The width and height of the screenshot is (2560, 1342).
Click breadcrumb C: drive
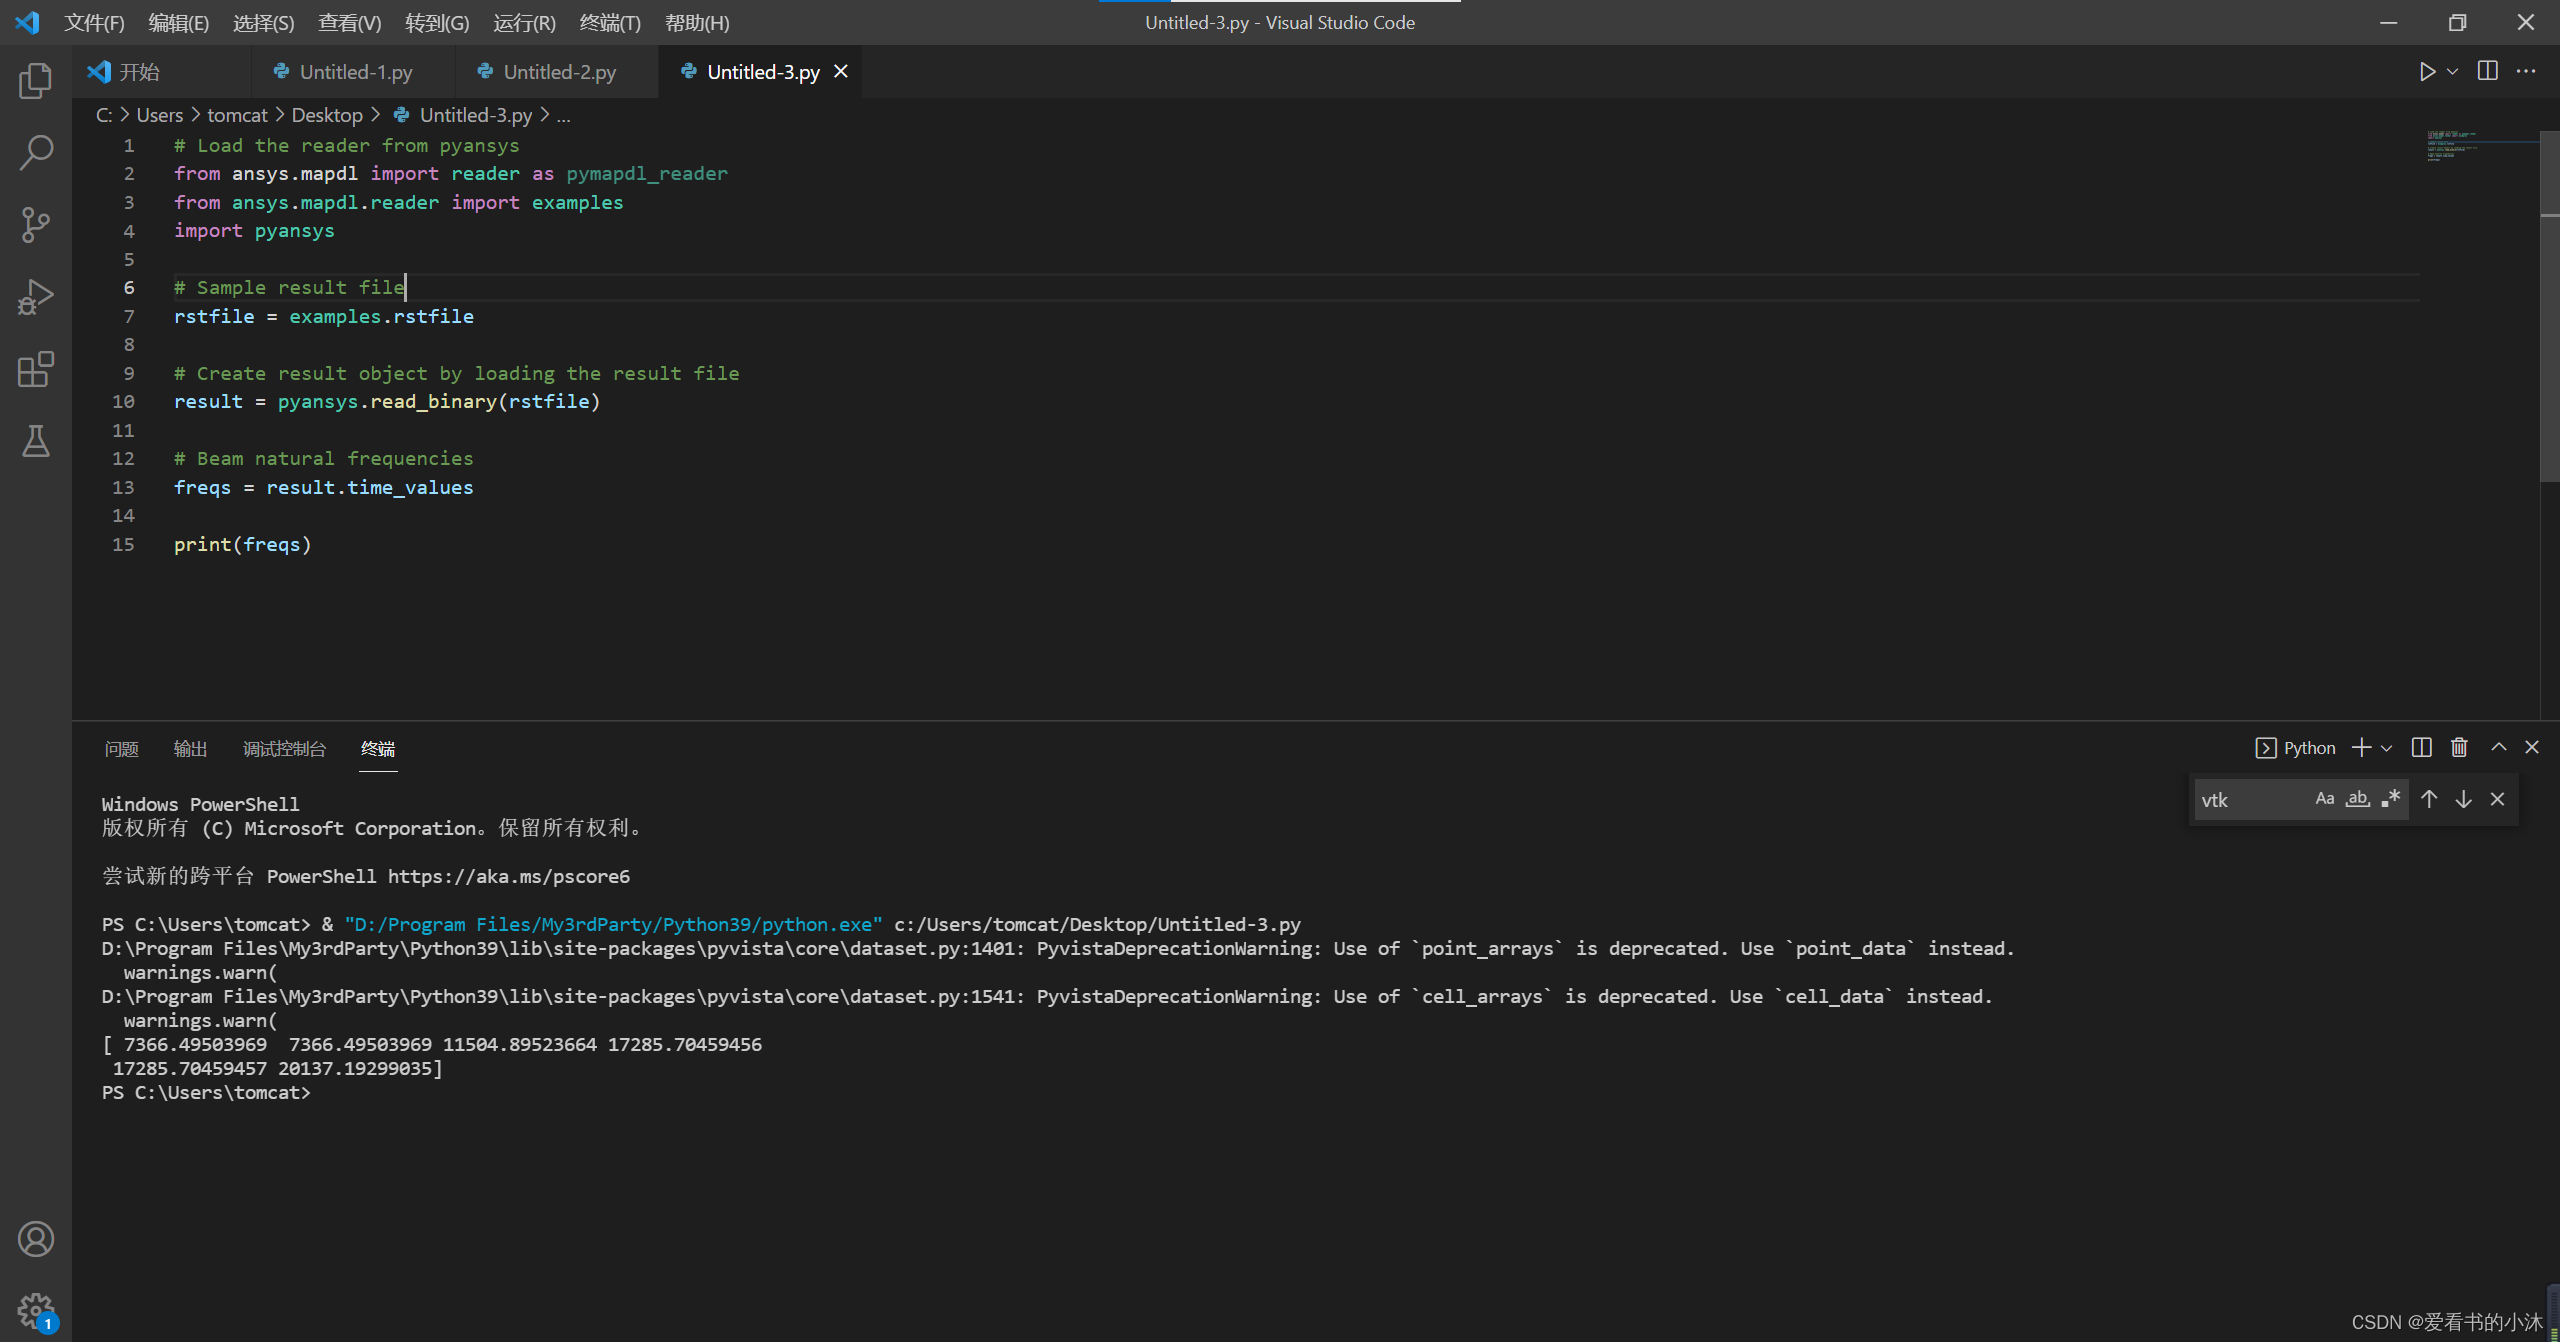pos(104,115)
